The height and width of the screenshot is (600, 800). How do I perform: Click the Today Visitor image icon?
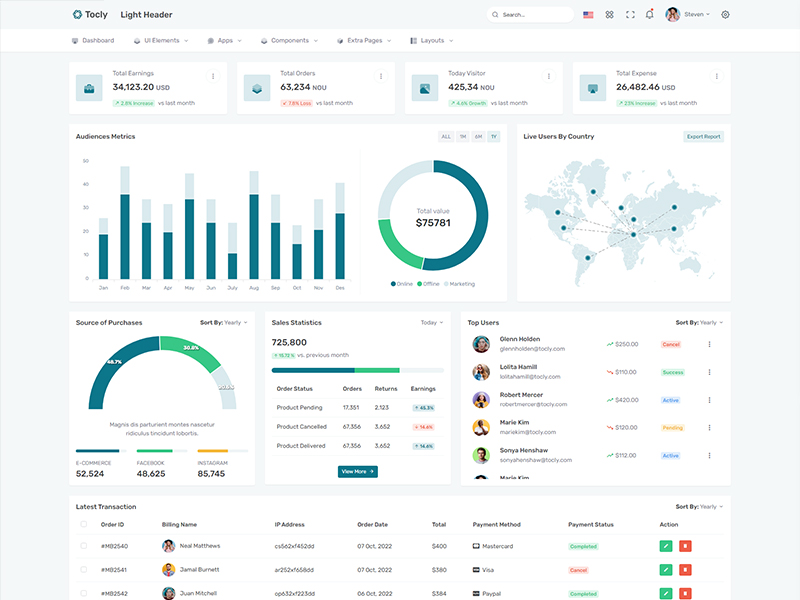pos(424,88)
